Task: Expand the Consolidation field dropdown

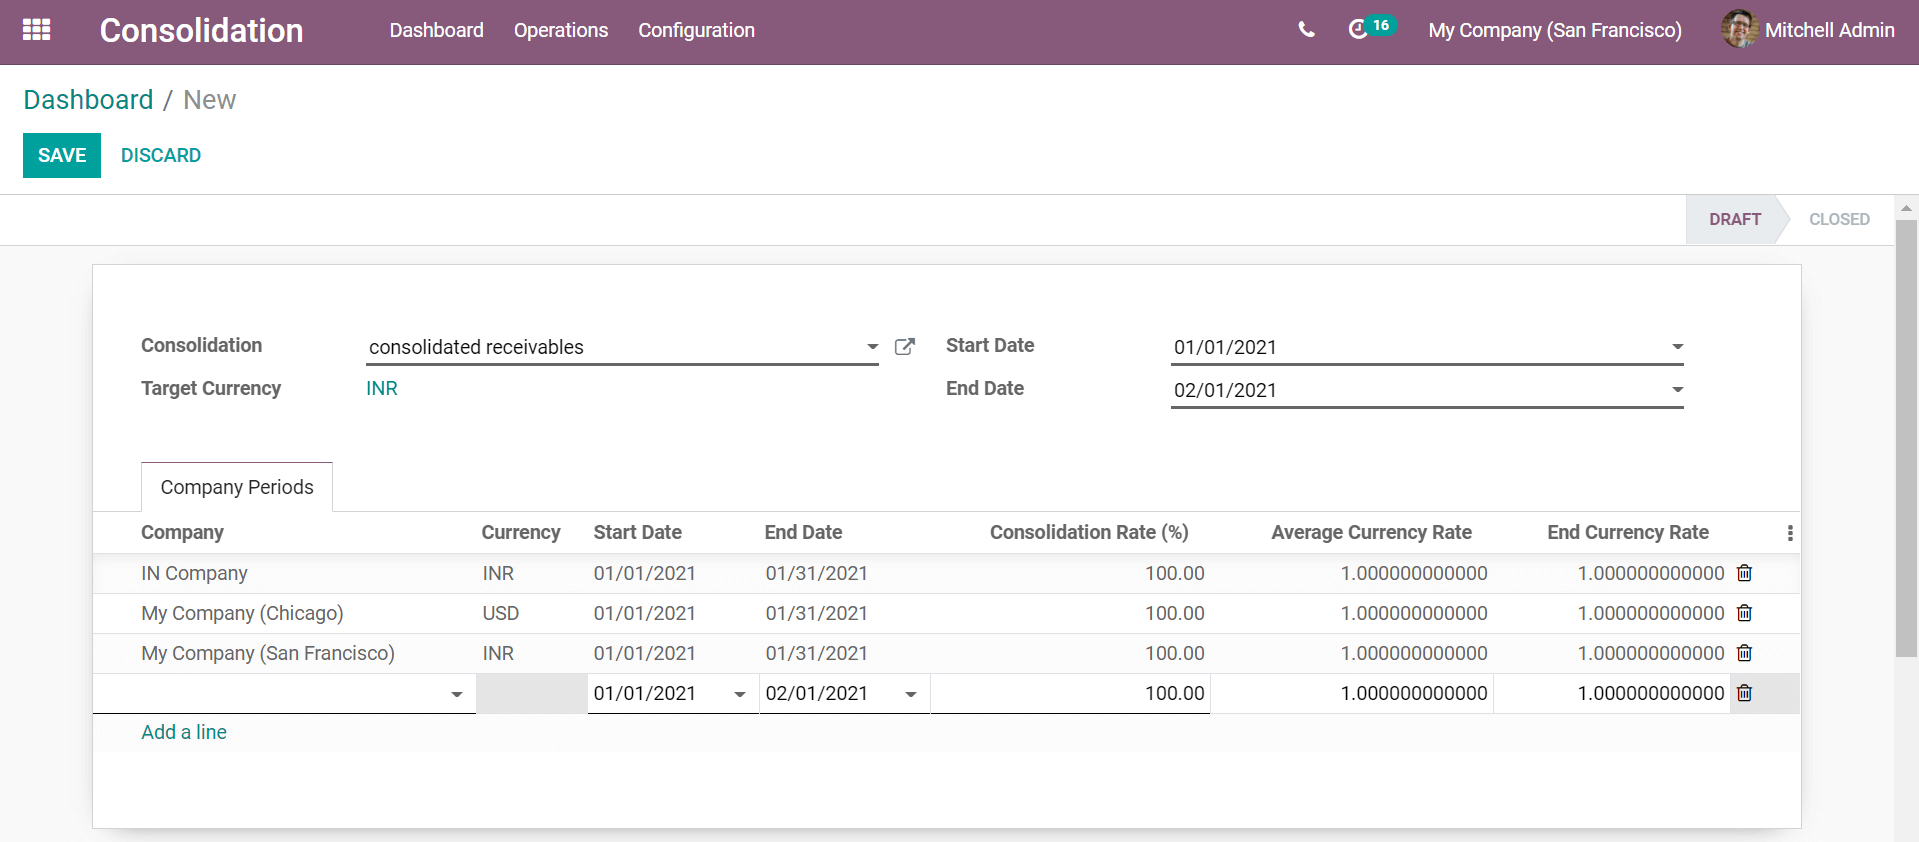Action: (872, 347)
